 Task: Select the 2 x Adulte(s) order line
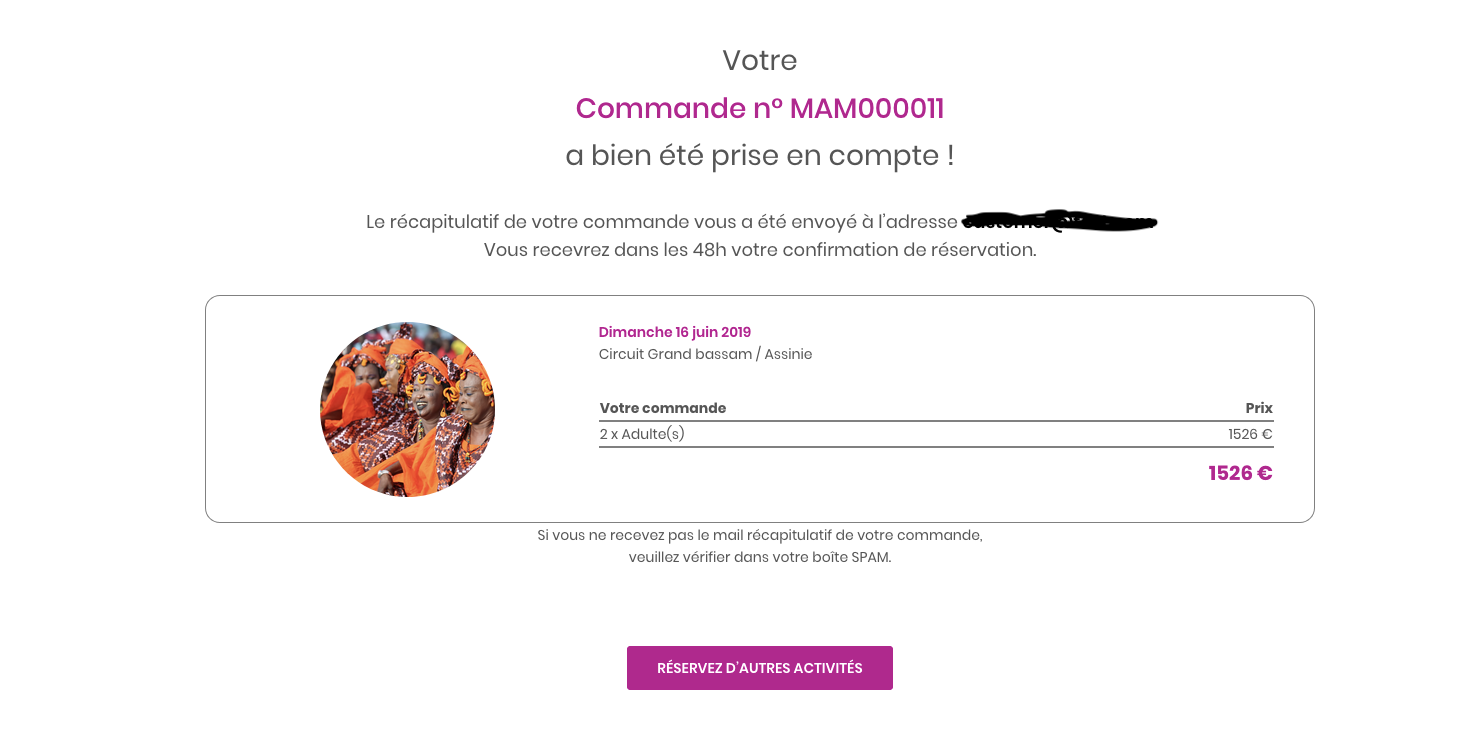[x=642, y=434]
